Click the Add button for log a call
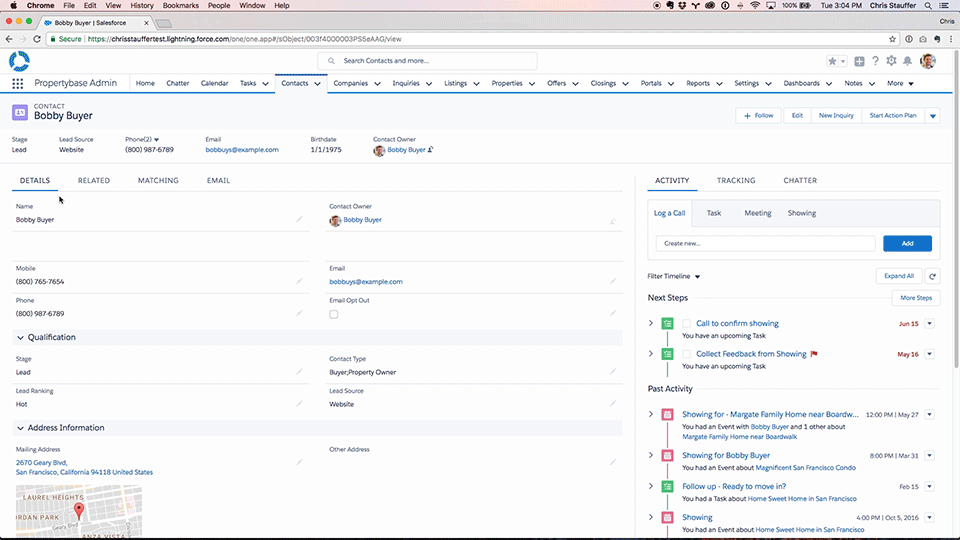Viewport: 960px width, 540px height. coord(907,244)
